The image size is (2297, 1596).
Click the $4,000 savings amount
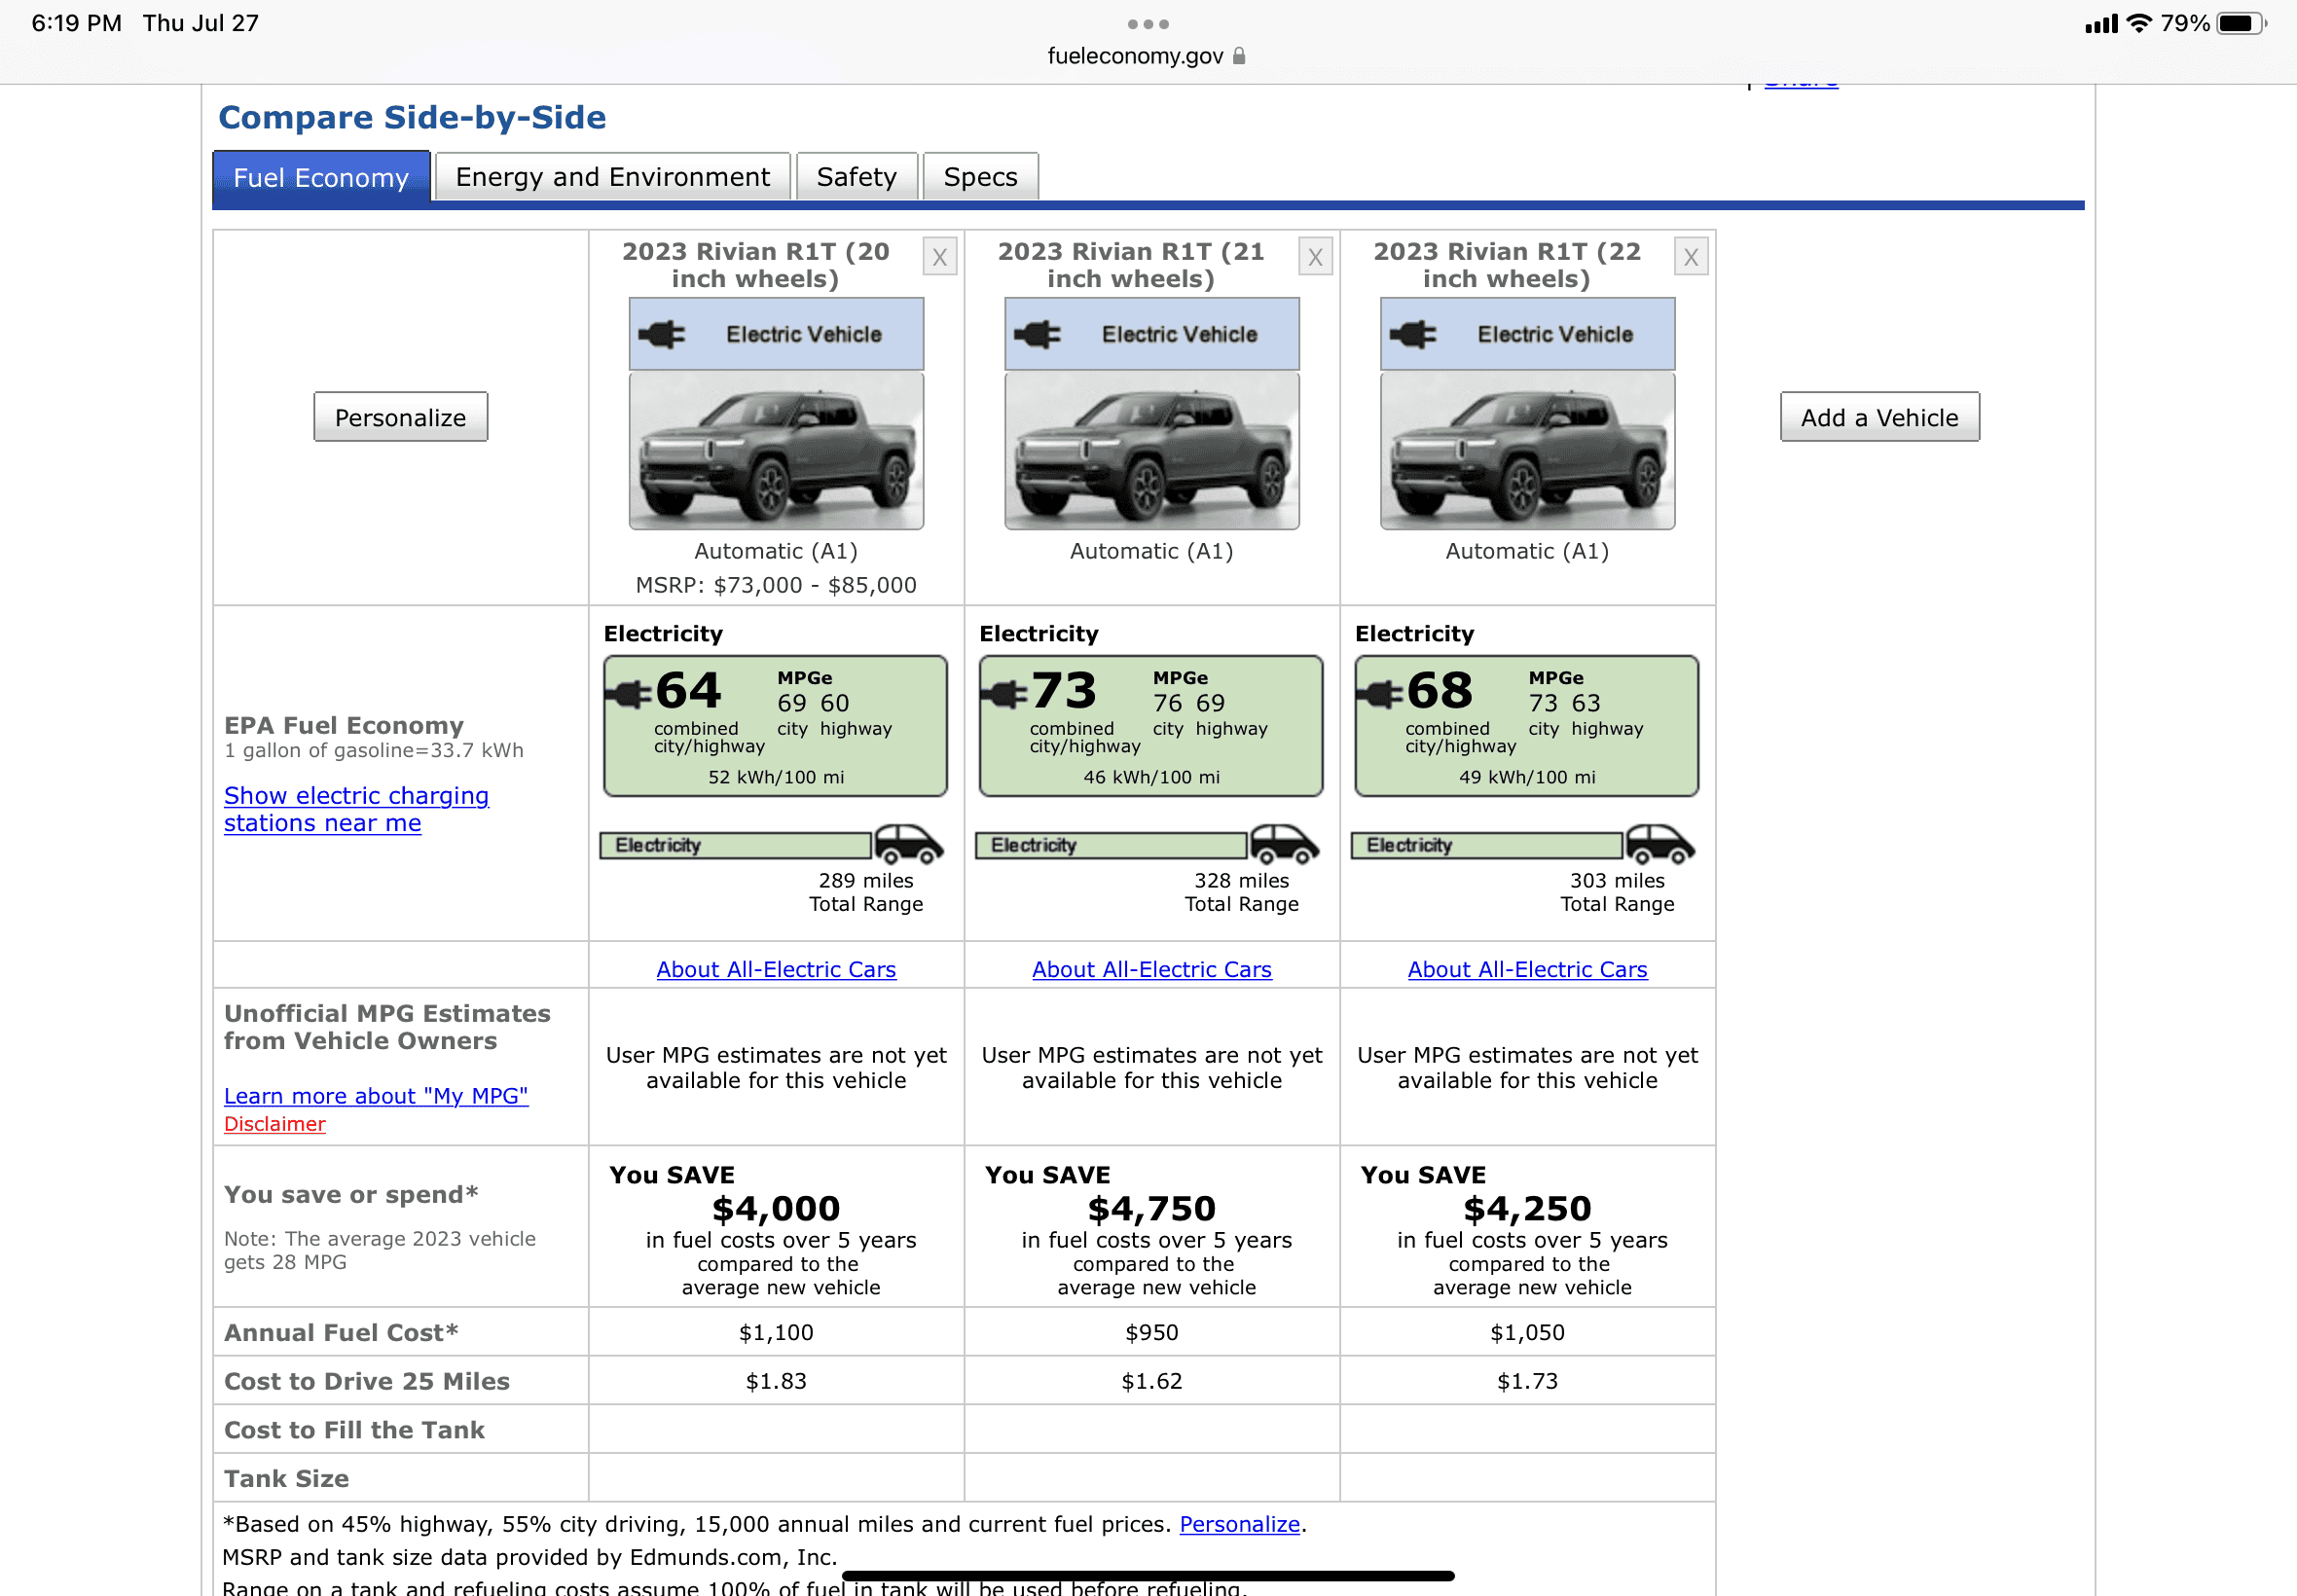coord(776,1209)
